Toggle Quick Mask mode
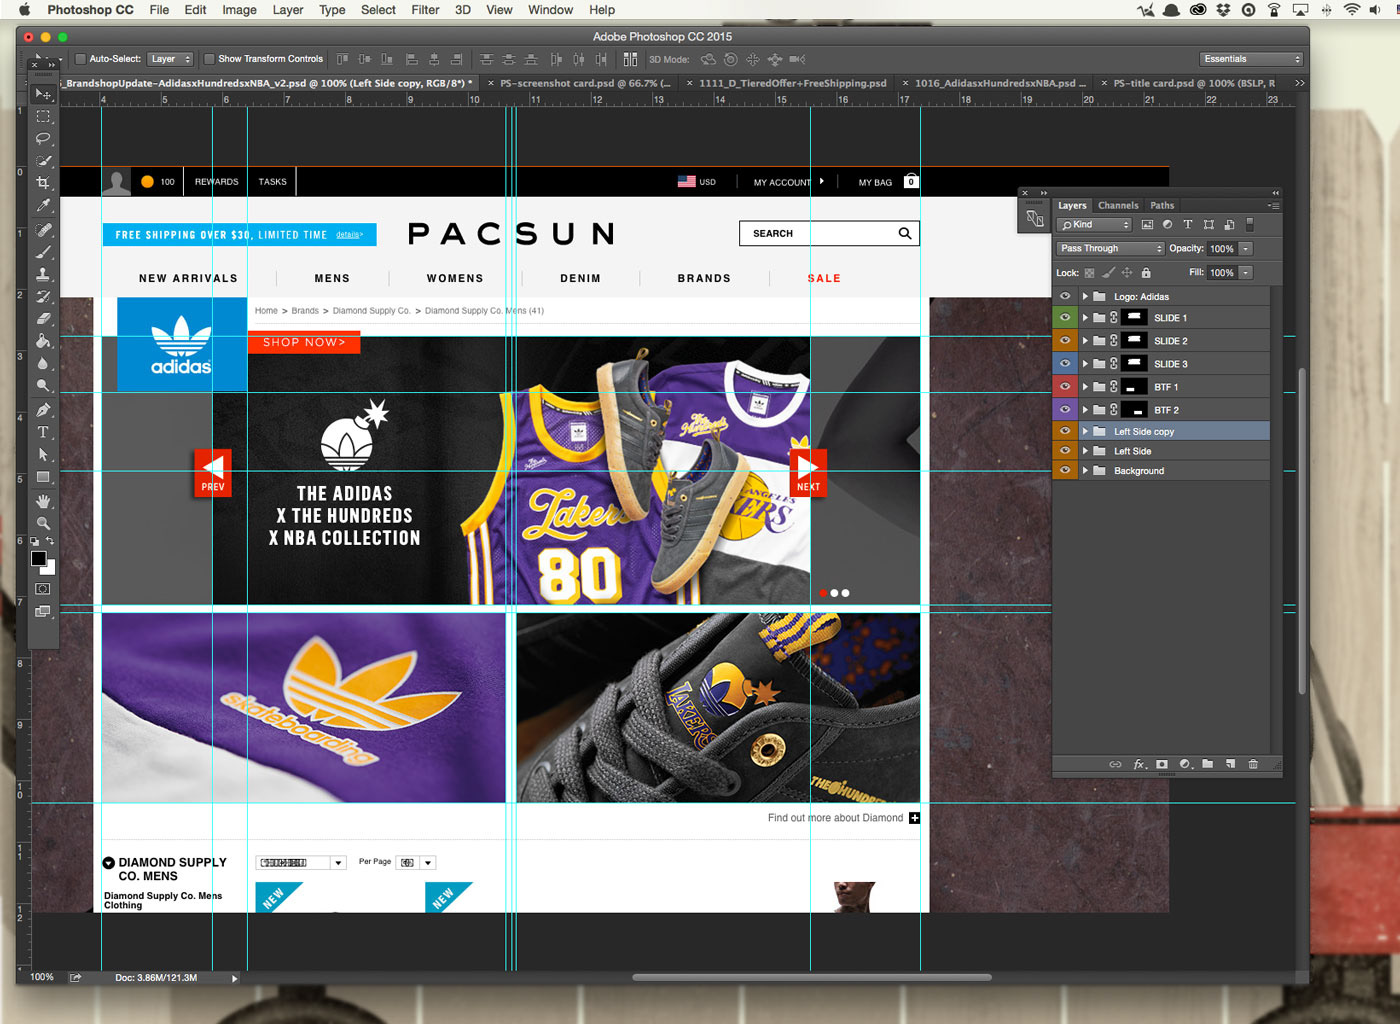1400x1024 pixels. [43, 589]
